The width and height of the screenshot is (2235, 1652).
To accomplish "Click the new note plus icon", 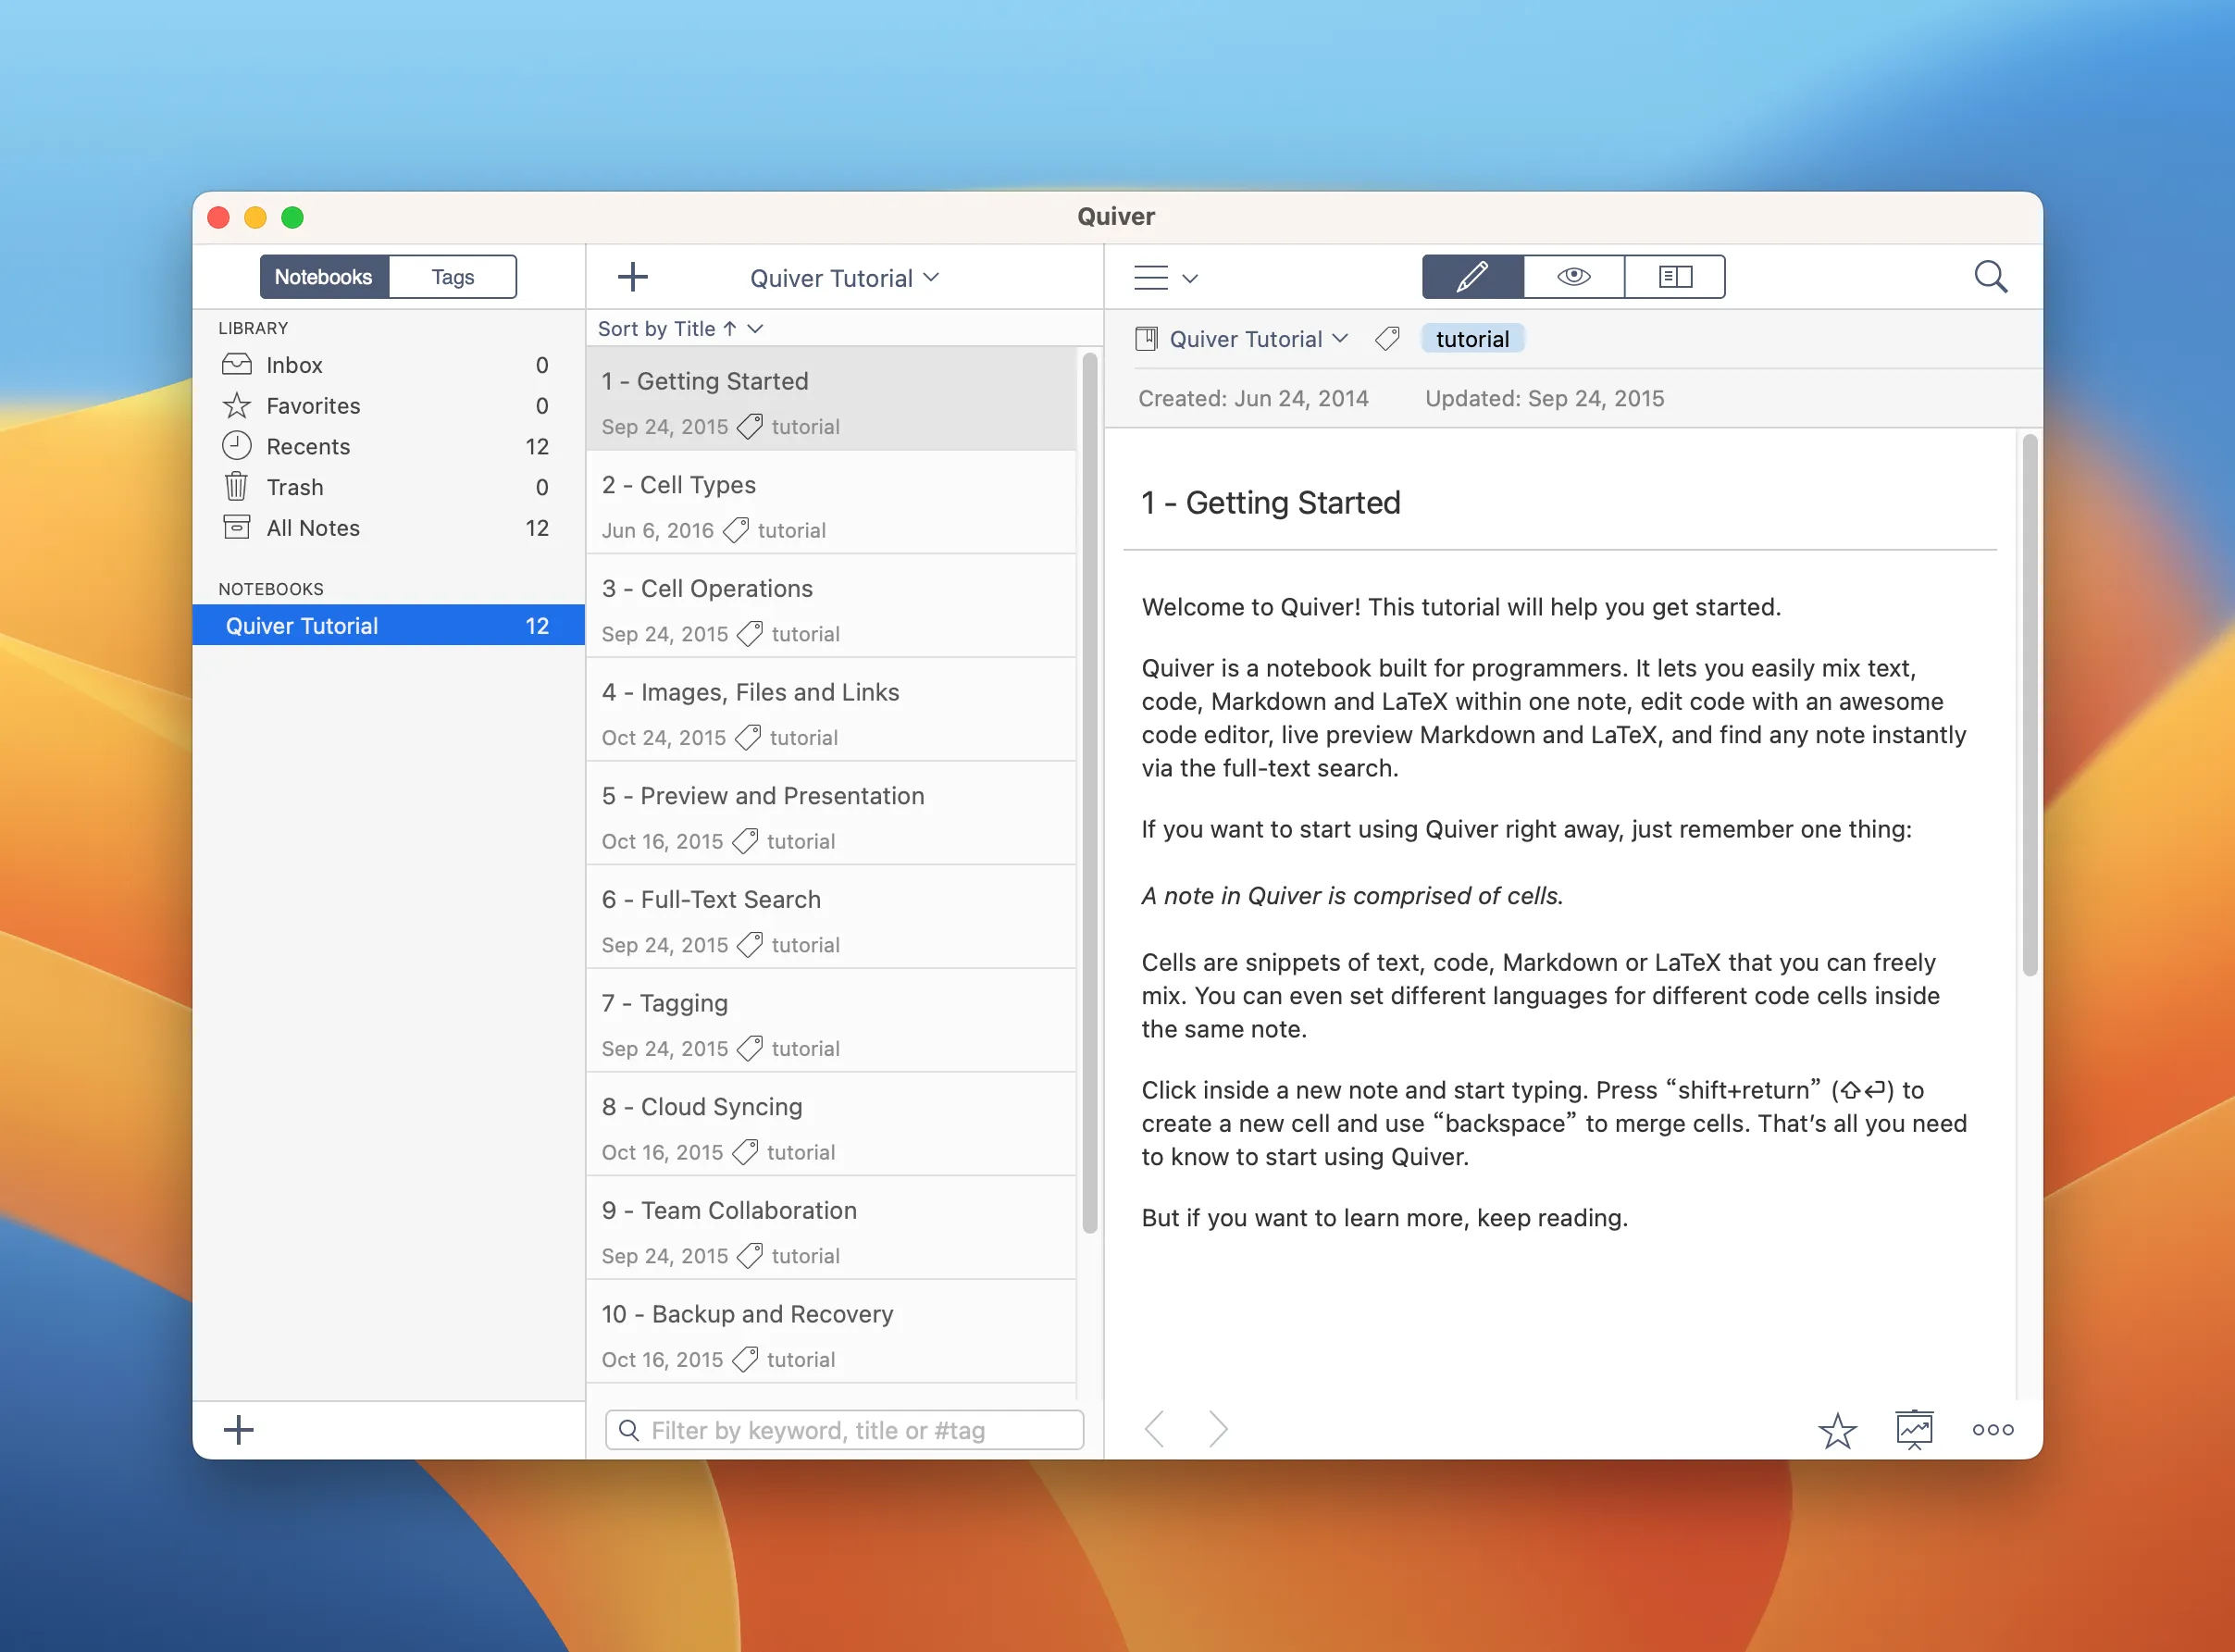I will pos(632,277).
